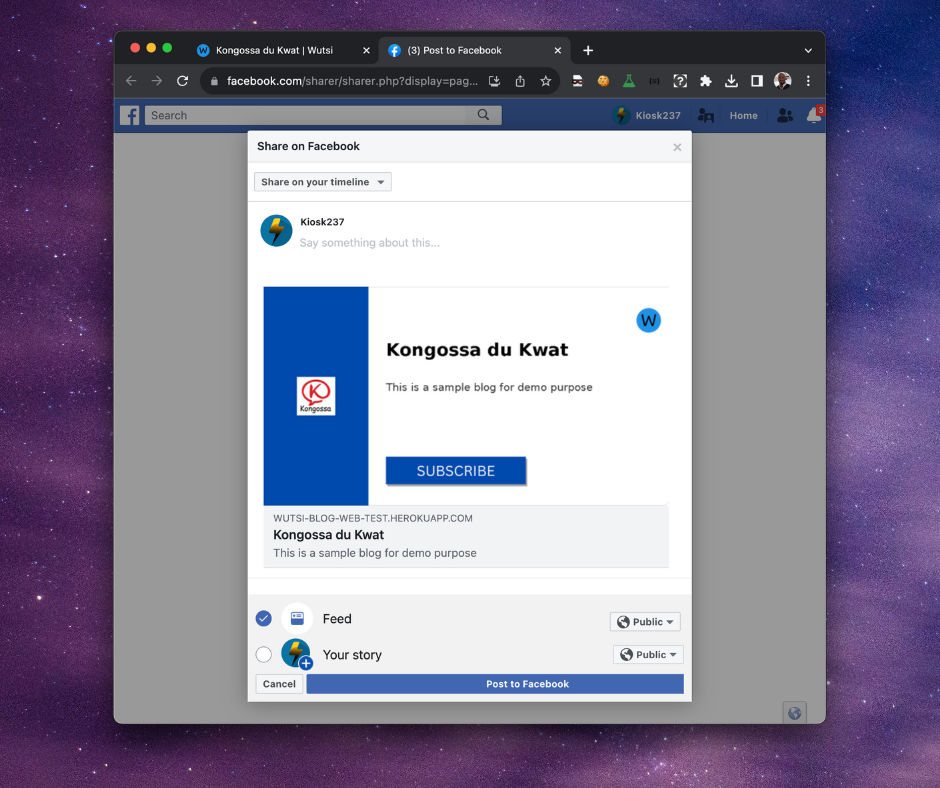The width and height of the screenshot is (940, 788).
Task: Open Feed audience Public dropdown
Action: [x=645, y=622]
